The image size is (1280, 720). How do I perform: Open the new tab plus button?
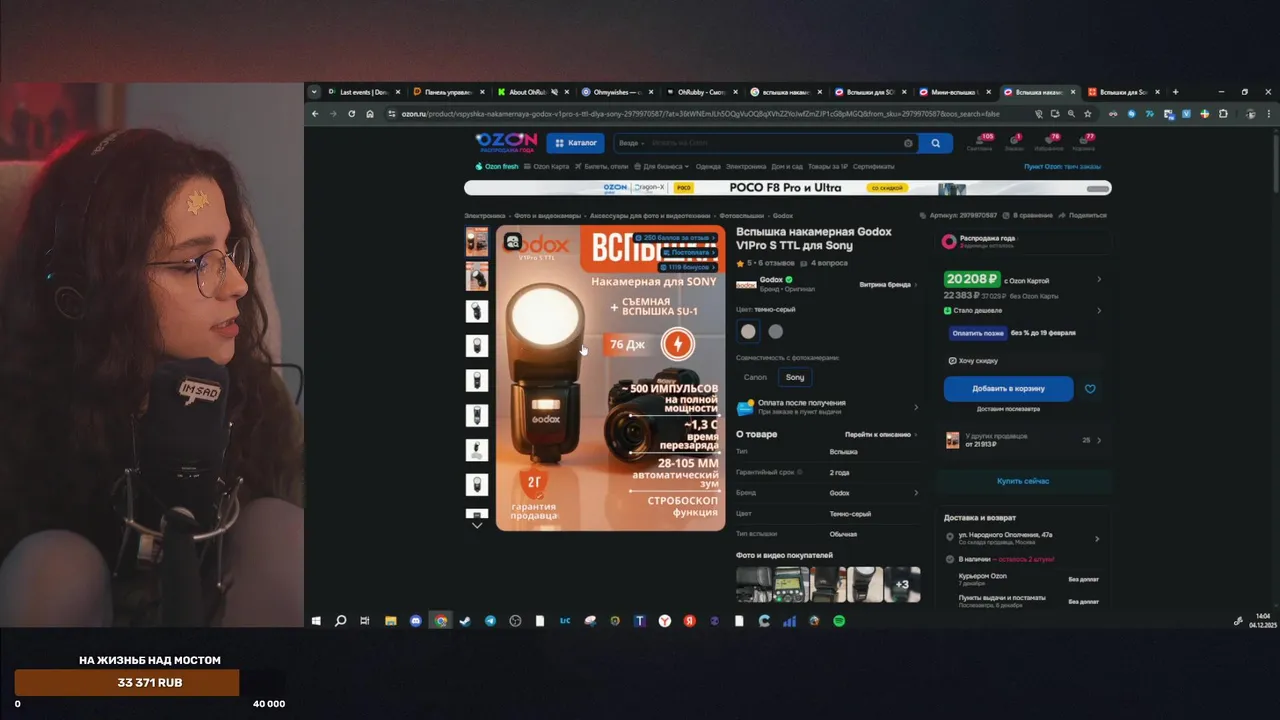point(1175,92)
